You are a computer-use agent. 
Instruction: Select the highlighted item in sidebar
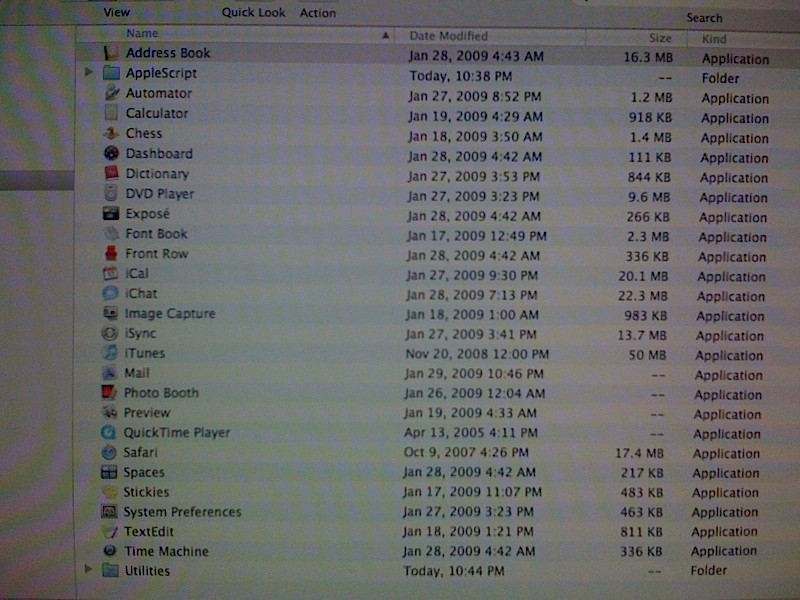coord(37,181)
